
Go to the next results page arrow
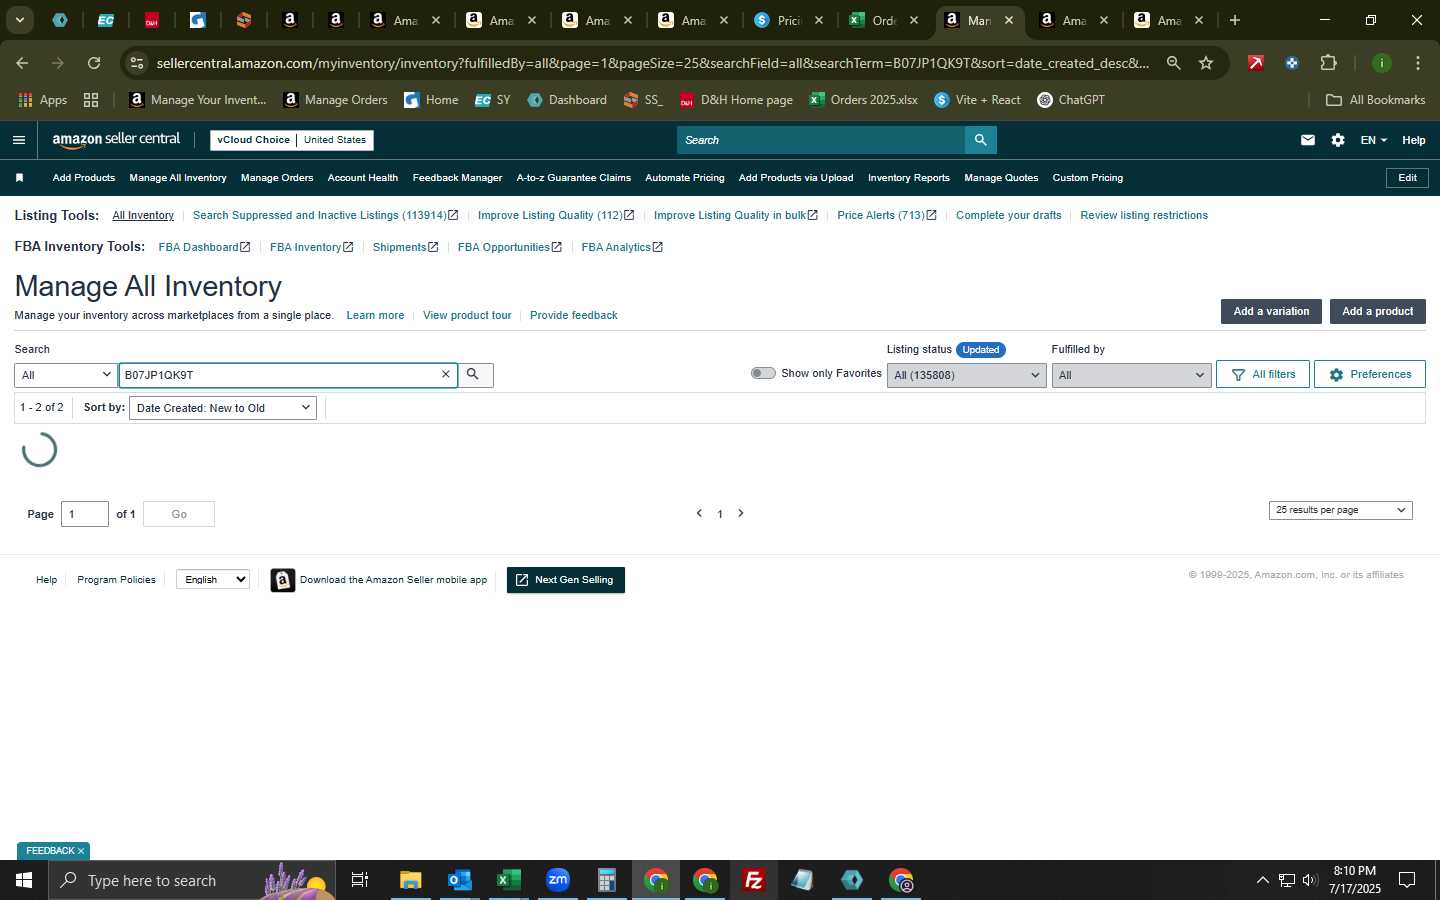(x=741, y=513)
